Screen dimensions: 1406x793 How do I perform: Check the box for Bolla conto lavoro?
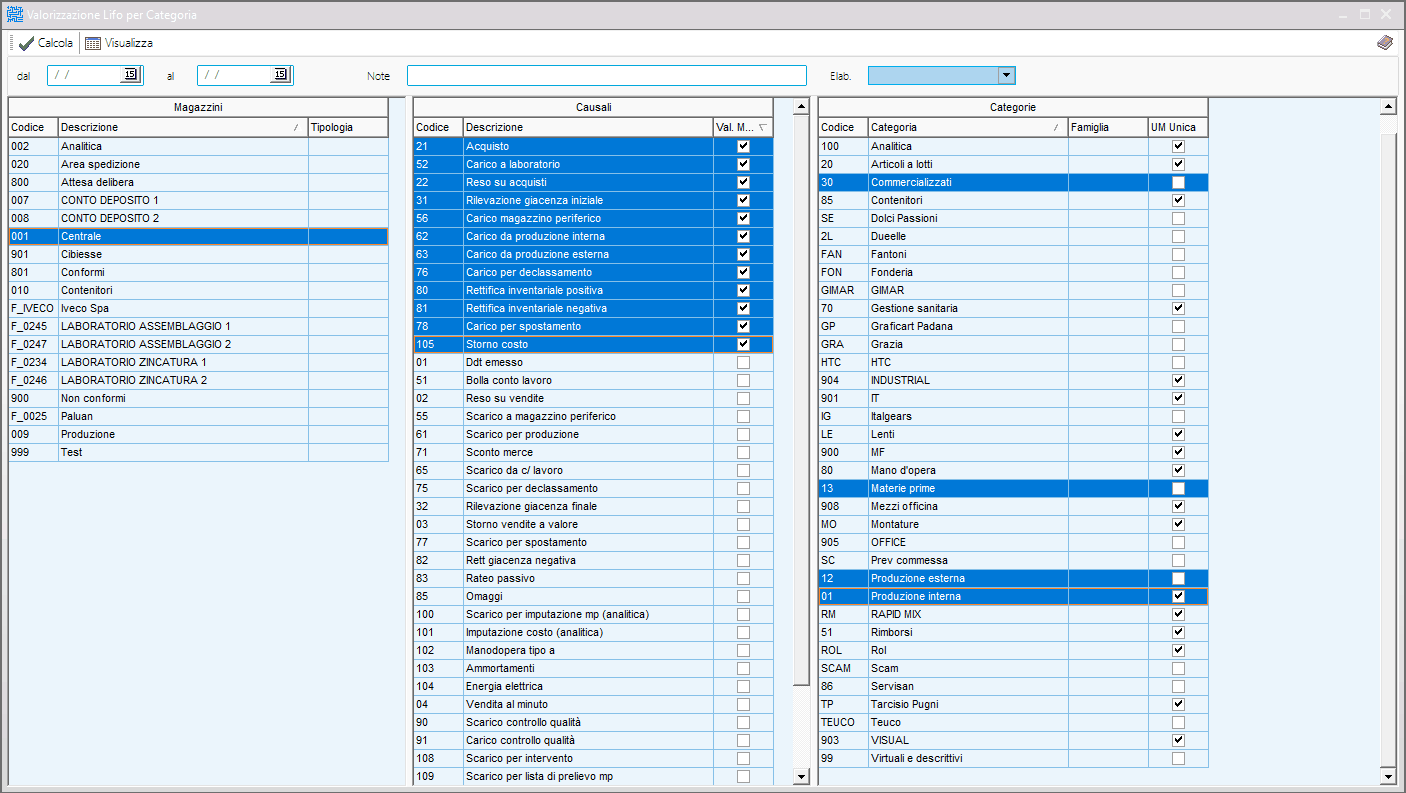tap(743, 380)
